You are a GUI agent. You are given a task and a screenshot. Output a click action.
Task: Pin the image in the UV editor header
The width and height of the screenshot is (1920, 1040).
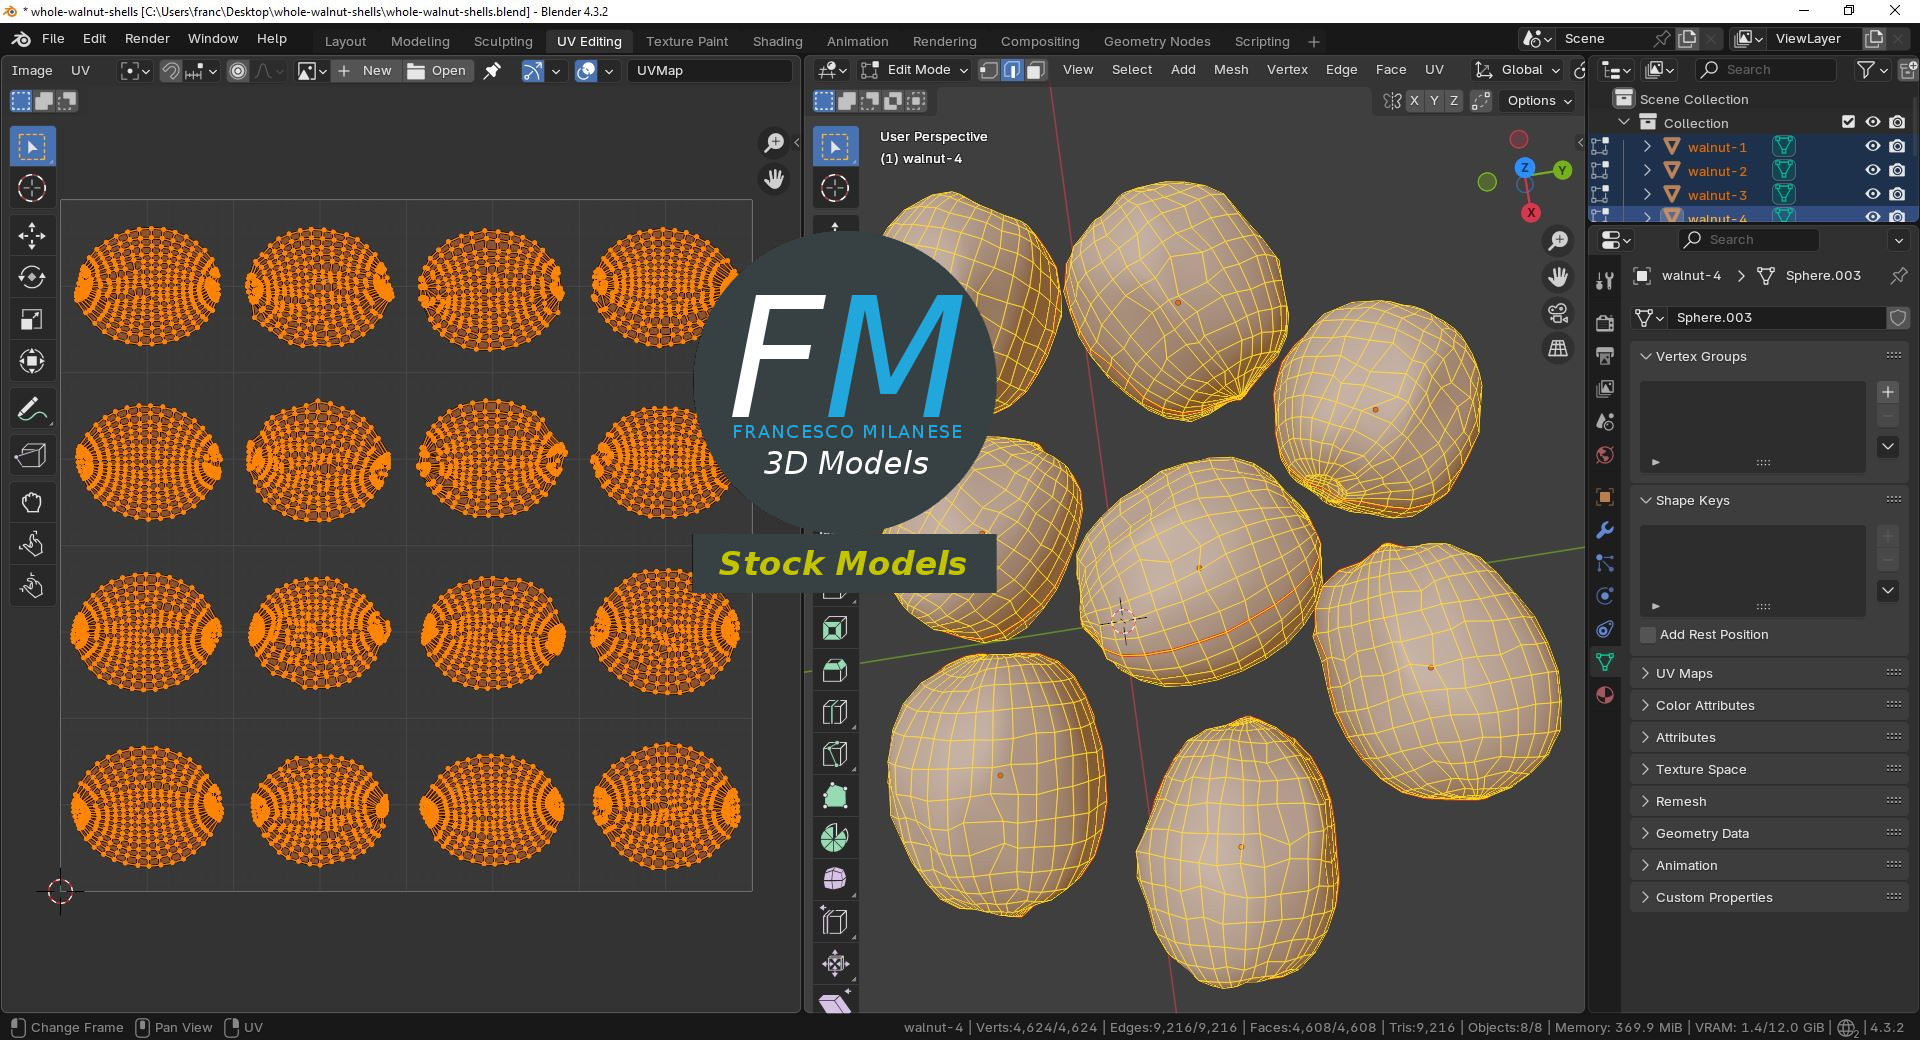(x=492, y=71)
